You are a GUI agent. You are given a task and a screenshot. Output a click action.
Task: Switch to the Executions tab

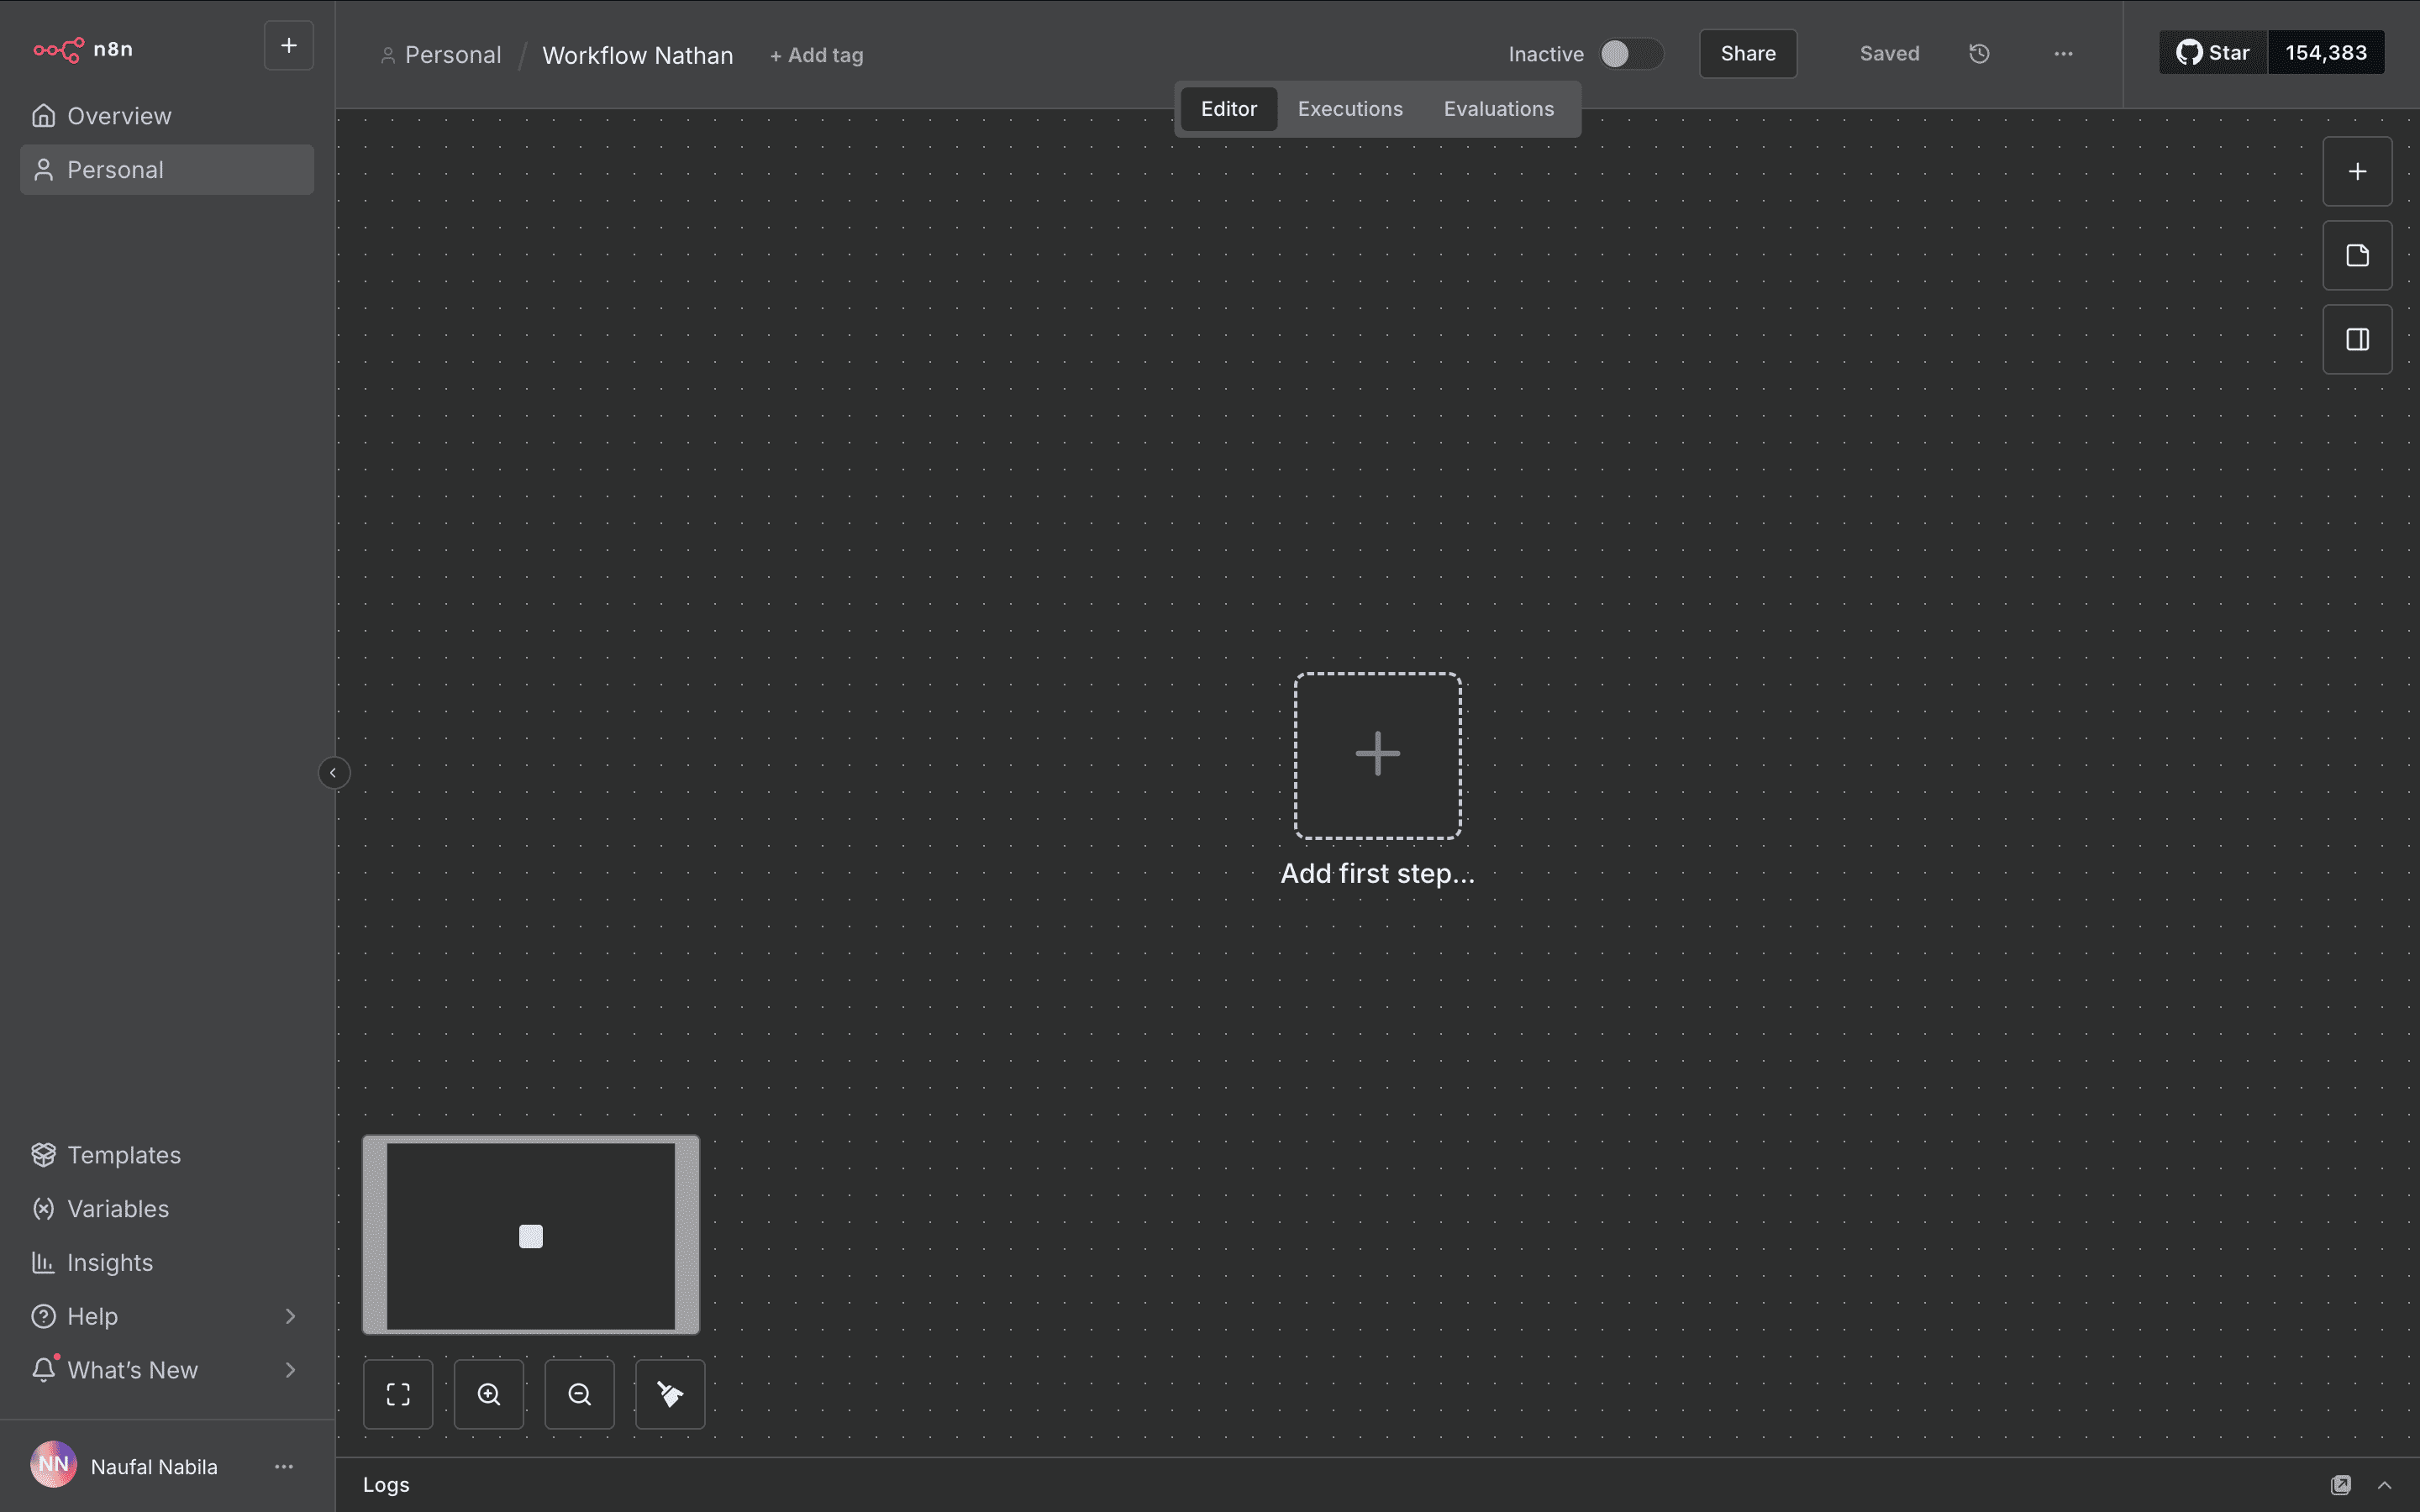[1350, 109]
